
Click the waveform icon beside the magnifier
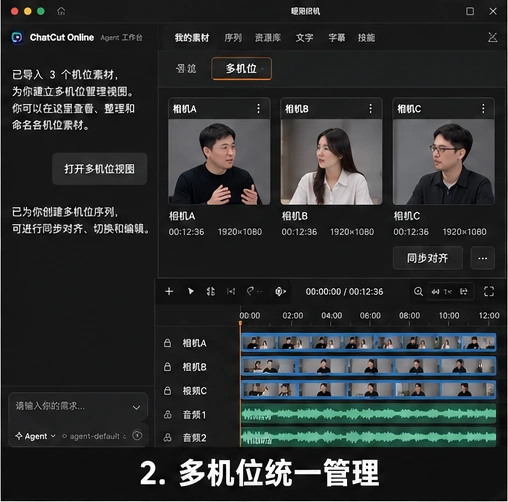(x=435, y=292)
